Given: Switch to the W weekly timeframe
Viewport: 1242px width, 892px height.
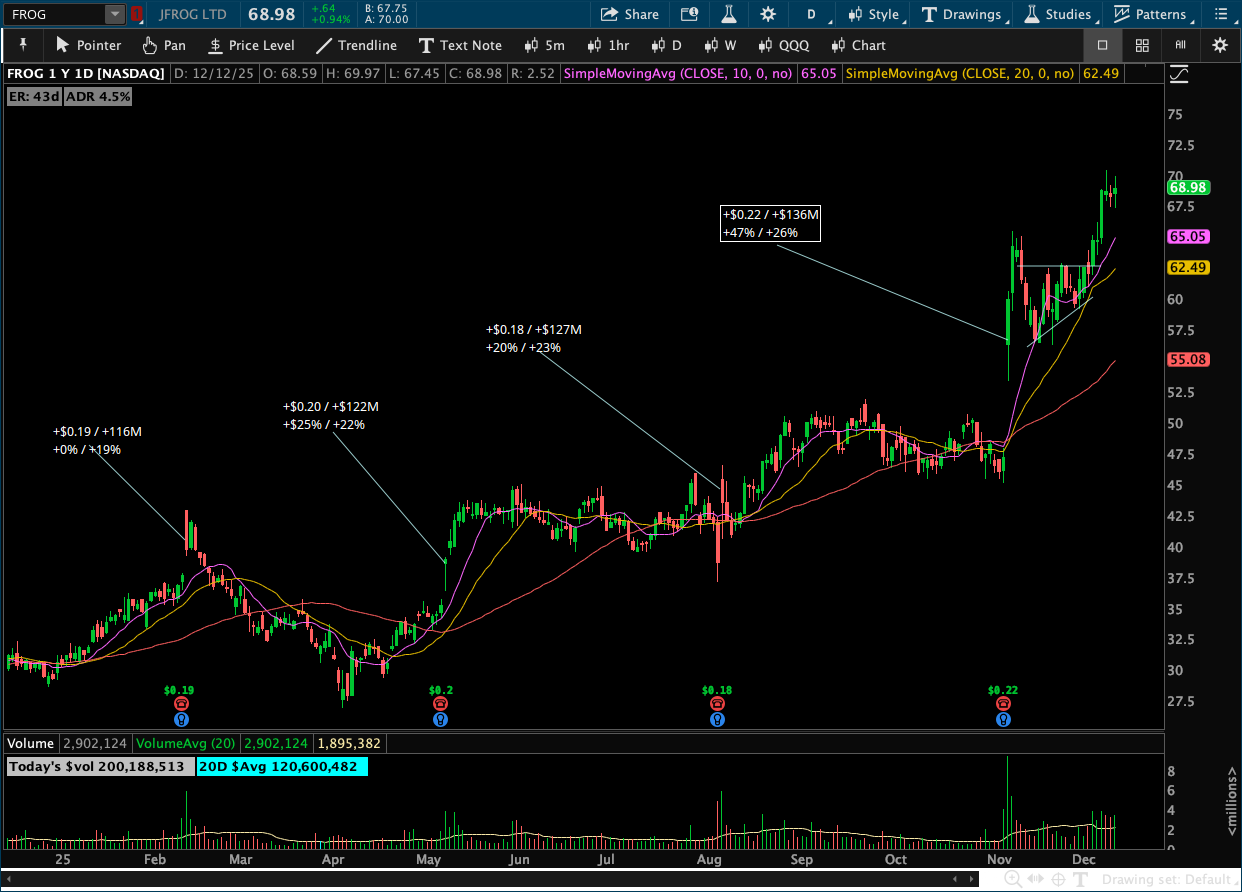Looking at the screenshot, I should point(720,45).
